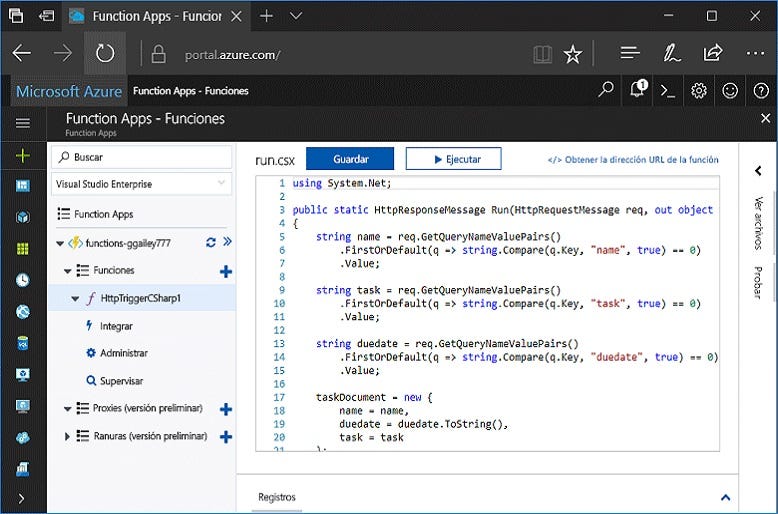Open the Dashboard icon in sidebar
Image resolution: width=778 pixels, height=514 pixels.
23,186
